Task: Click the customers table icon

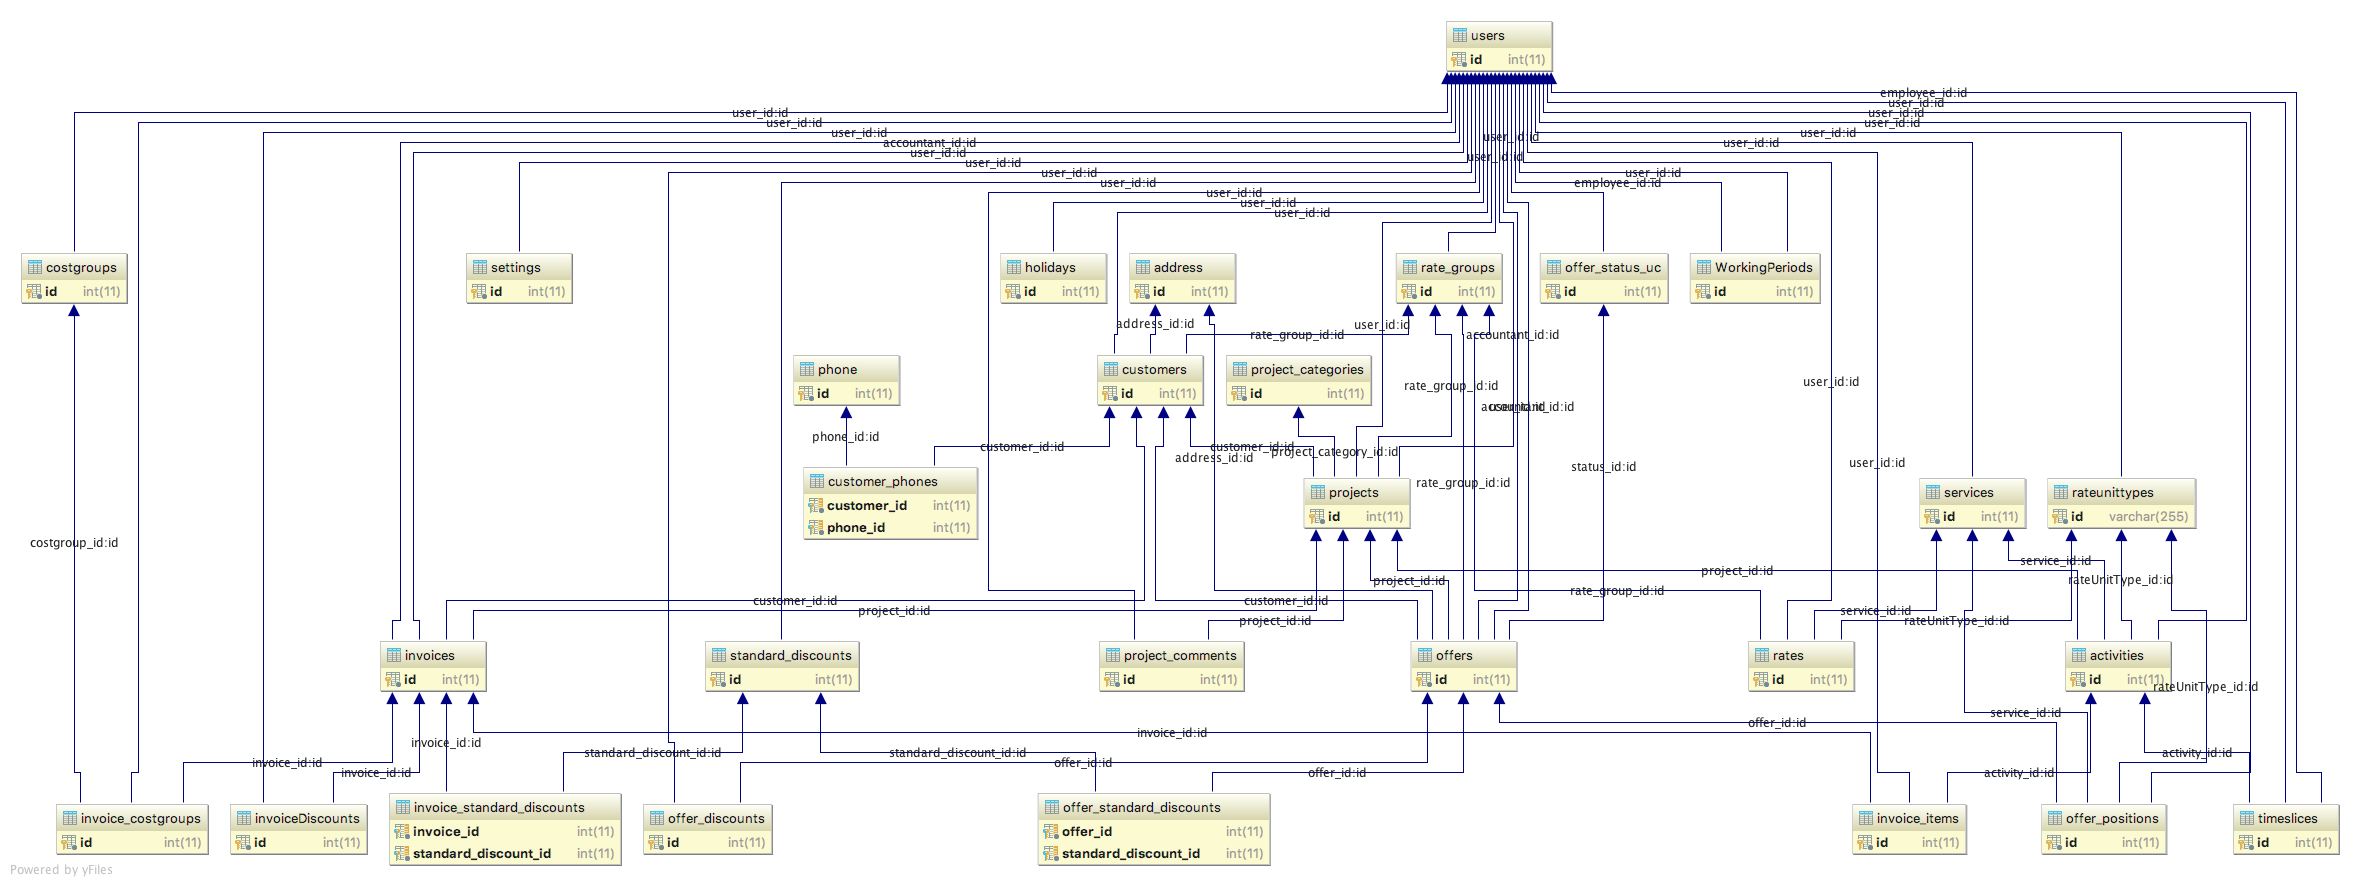Action: [x=1111, y=369]
